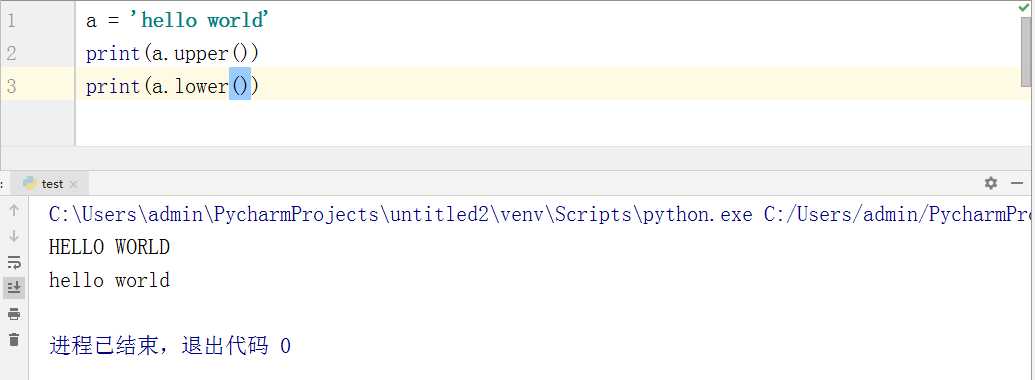Click the editor vertical scrollbar

pyautogui.click(x=1026, y=51)
